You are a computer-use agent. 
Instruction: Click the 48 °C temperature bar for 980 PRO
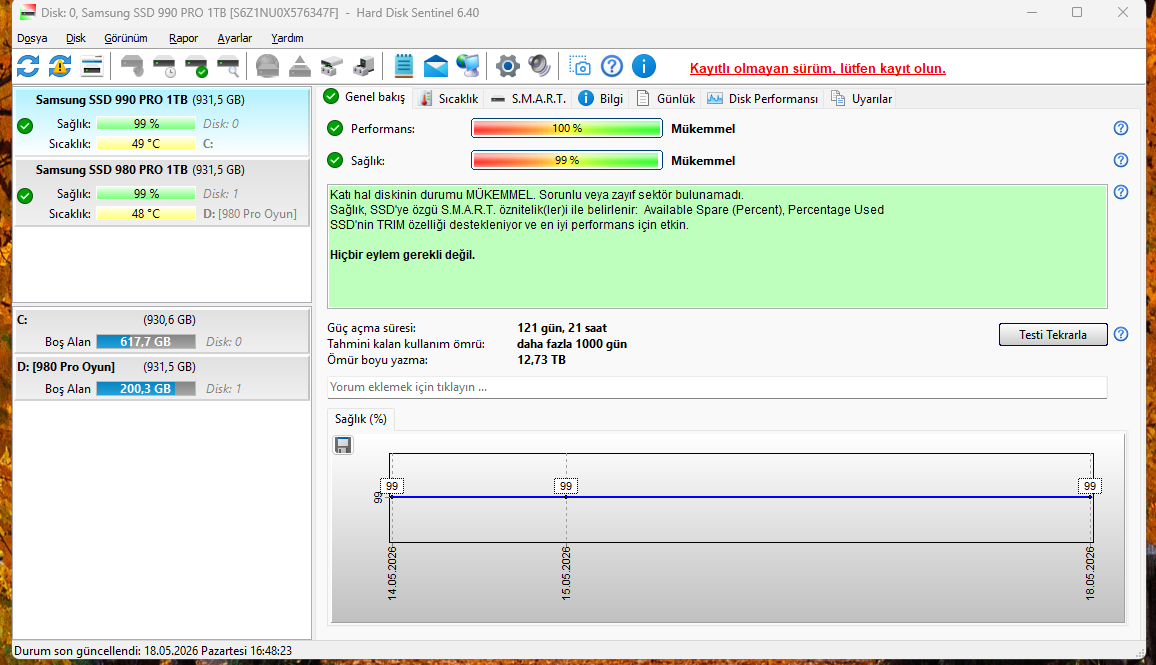tap(146, 214)
